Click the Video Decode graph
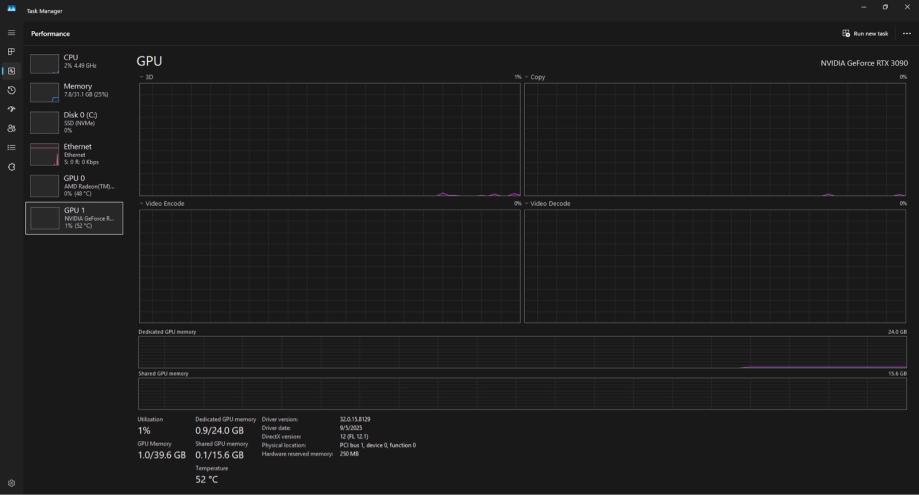 point(715,266)
